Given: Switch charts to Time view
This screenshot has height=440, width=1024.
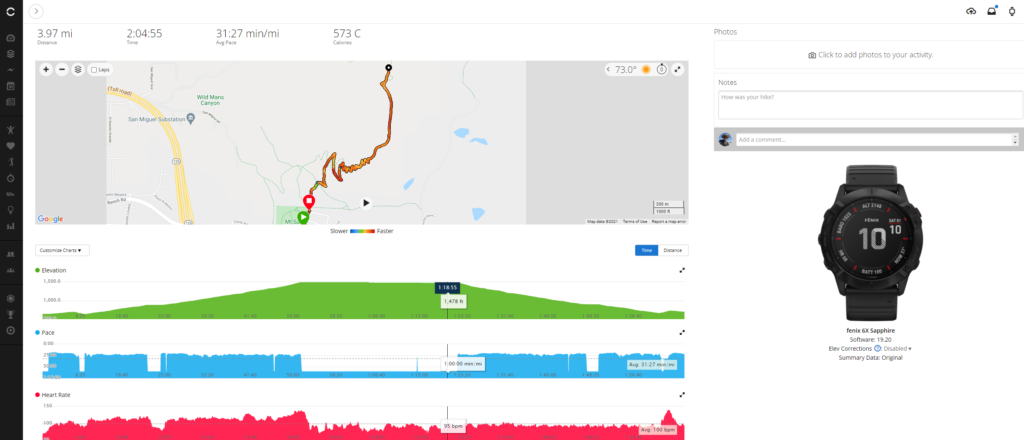Looking at the screenshot, I should click(x=646, y=250).
